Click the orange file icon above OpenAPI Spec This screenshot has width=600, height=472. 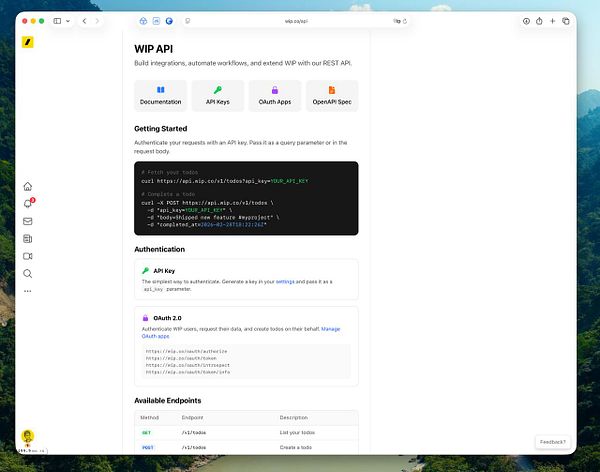click(332, 90)
